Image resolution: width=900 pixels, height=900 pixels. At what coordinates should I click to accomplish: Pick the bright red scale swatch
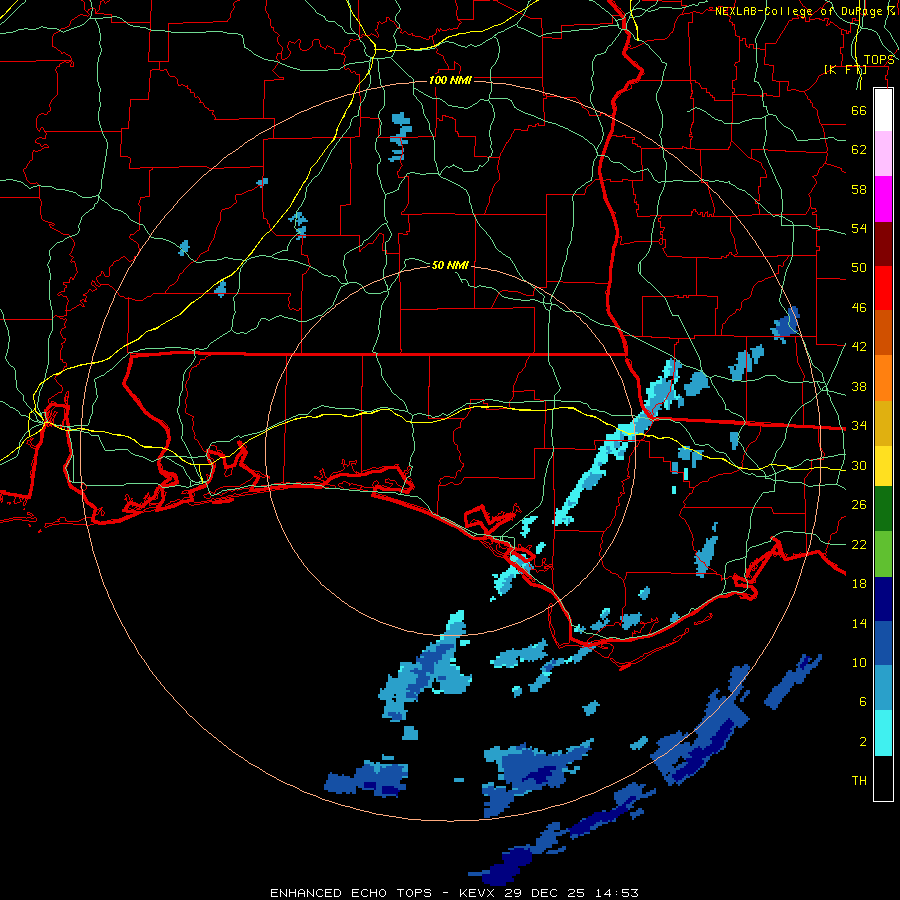[x=883, y=289]
